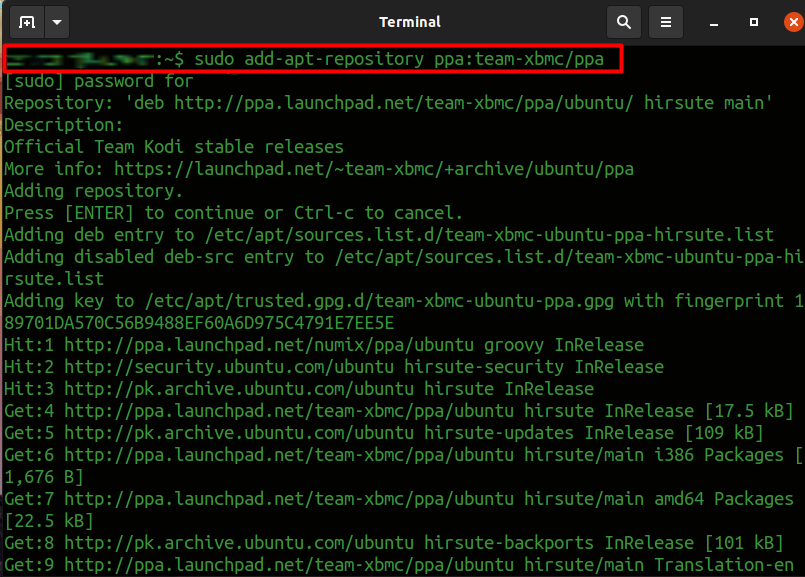Click the 'Get:6' i386 Packages line
Viewport: 805px width, 577px height.
coord(403,455)
